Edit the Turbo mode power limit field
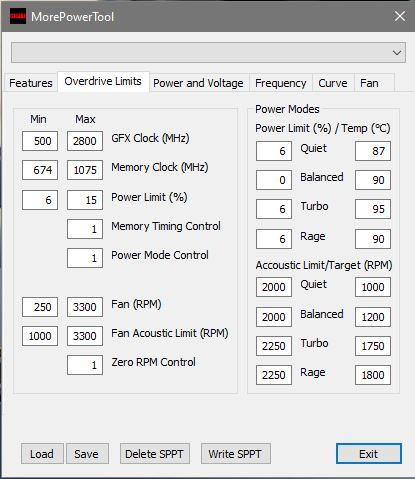 274,209
